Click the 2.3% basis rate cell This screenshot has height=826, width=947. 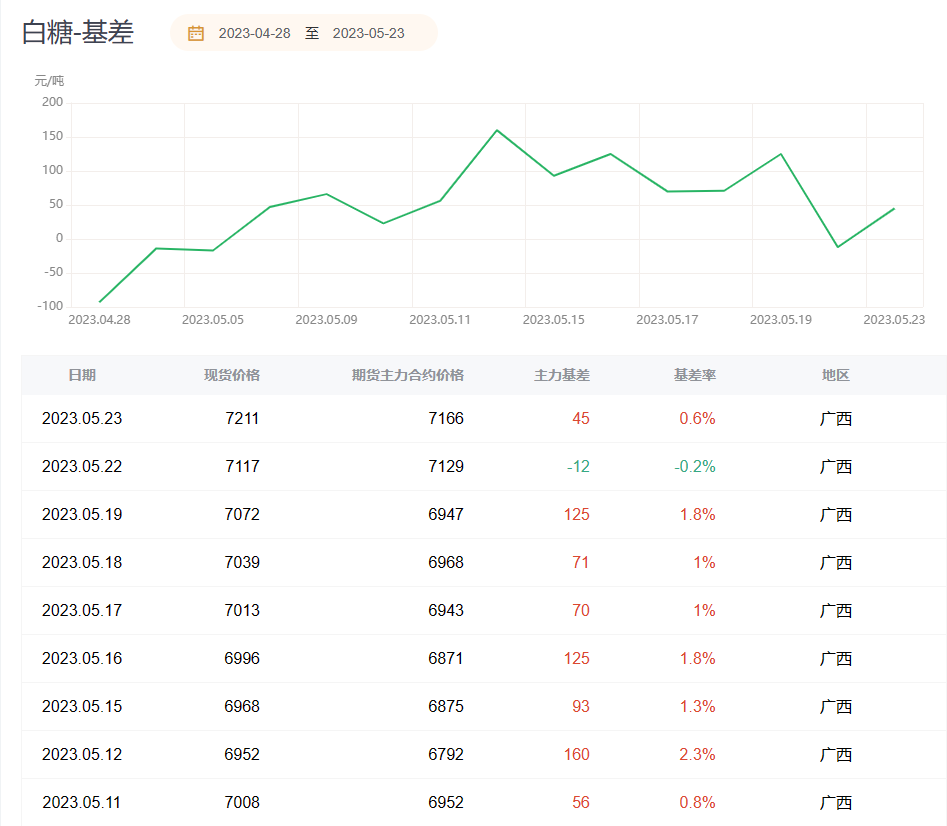pyautogui.click(x=697, y=754)
